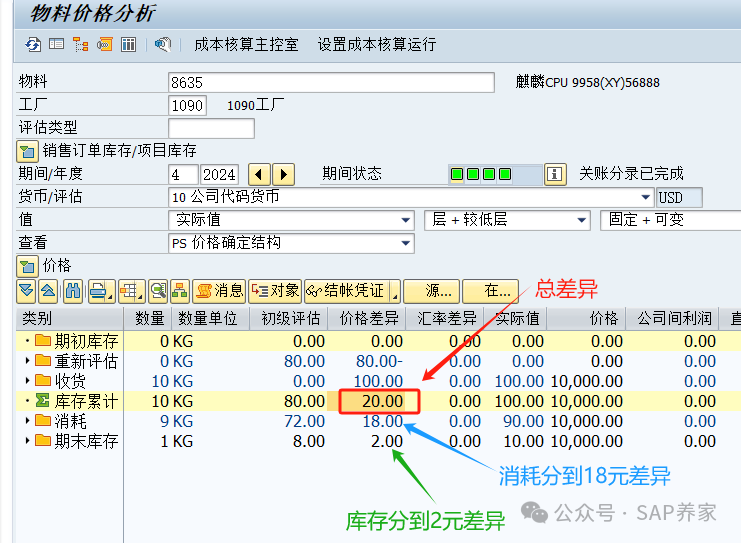Click the orange hierarchy tree icon in top toolbar
This screenshot has height=543, width=741.
[x=80, y=45]
